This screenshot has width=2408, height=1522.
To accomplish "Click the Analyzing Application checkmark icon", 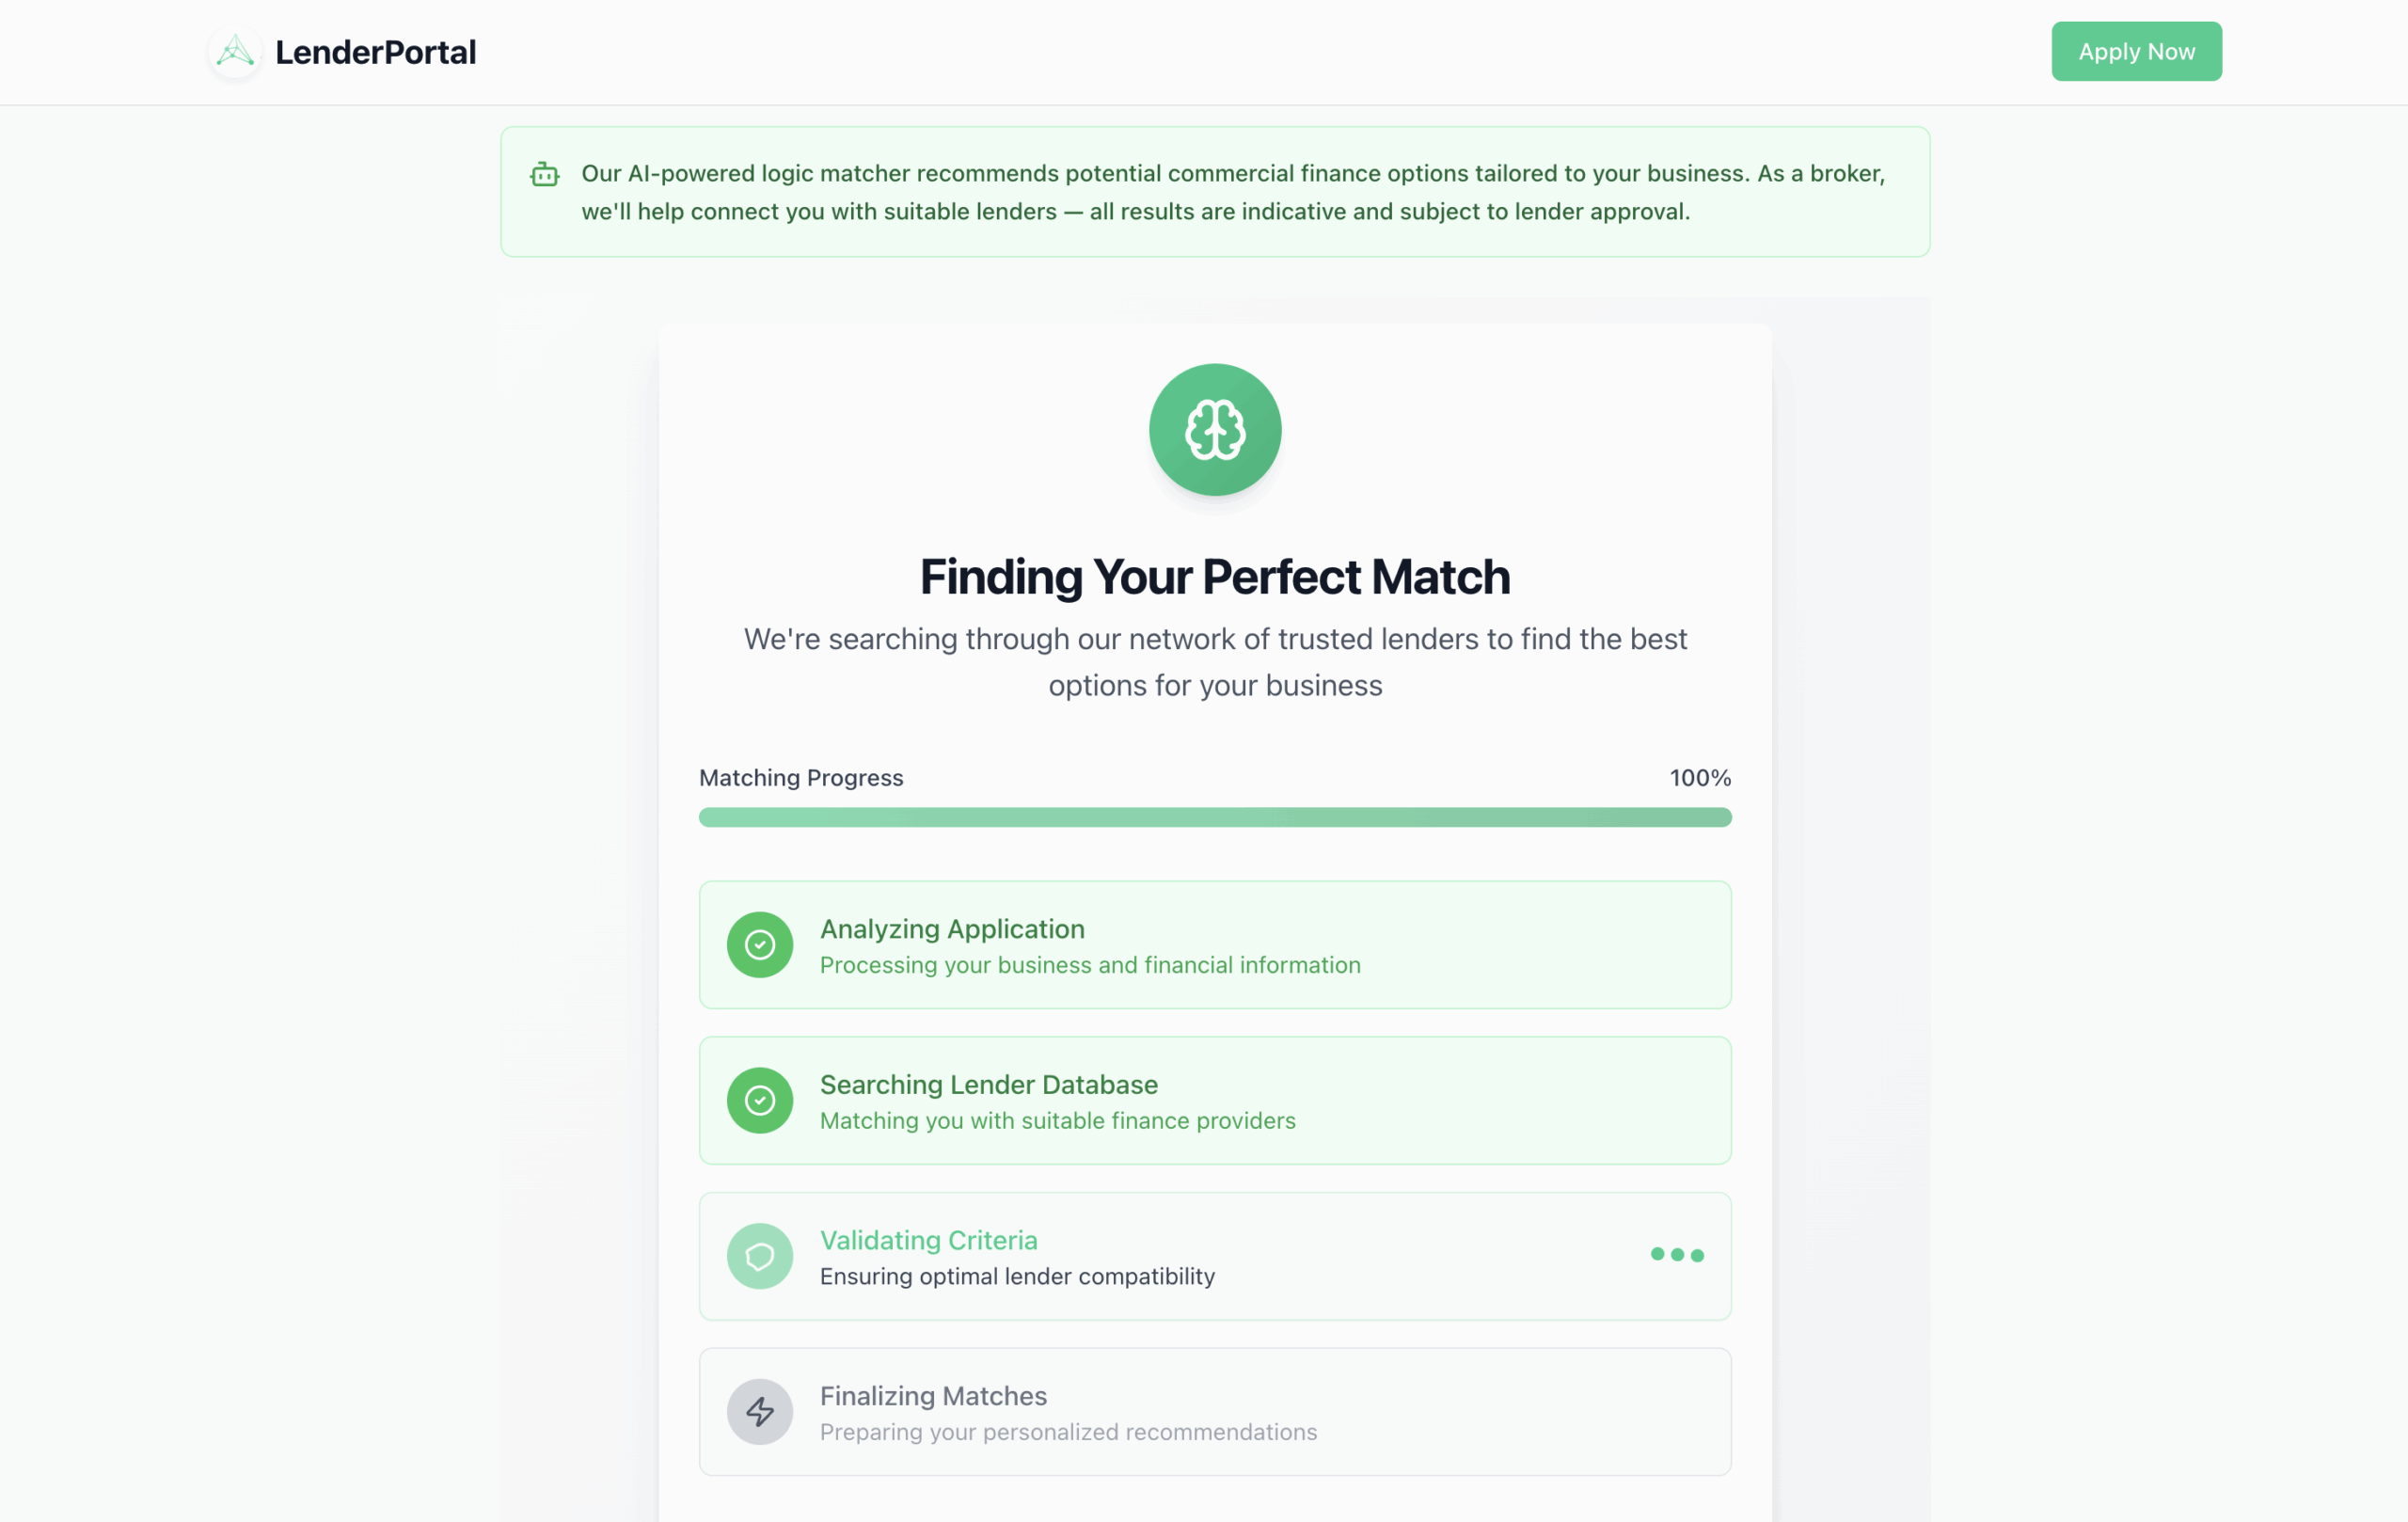I will (760, 945).
